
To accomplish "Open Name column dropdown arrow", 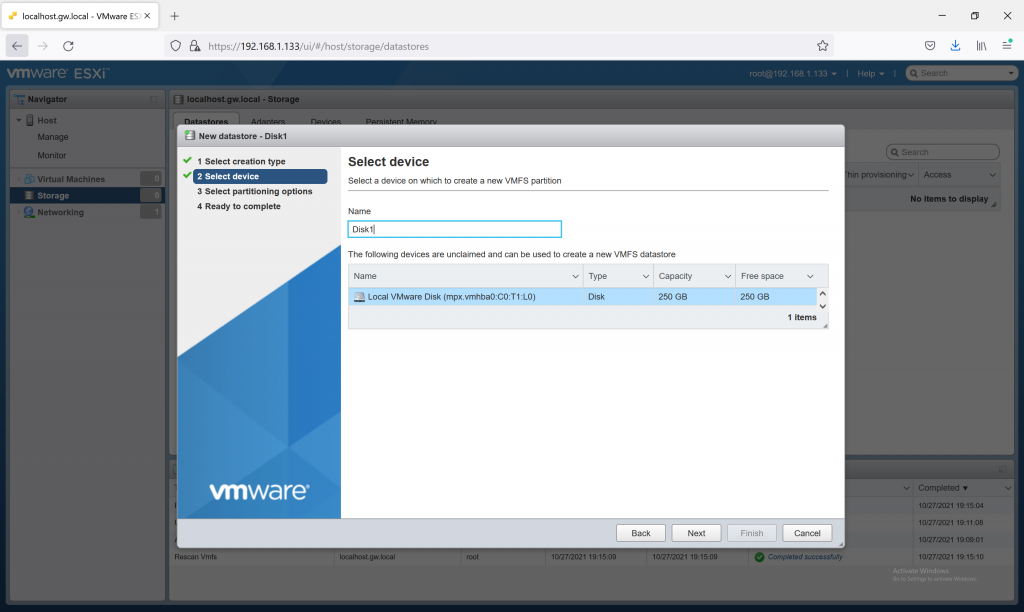I will [x=575, y=276].
